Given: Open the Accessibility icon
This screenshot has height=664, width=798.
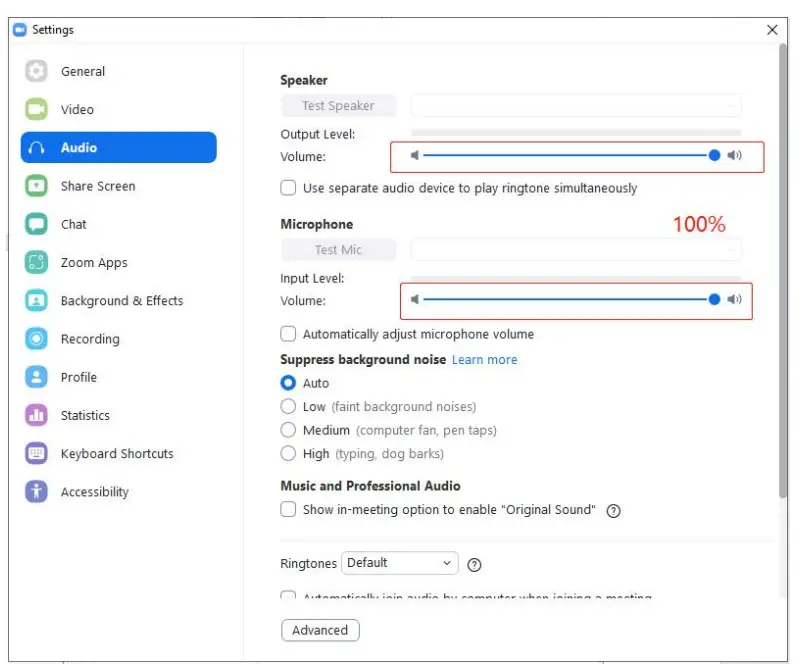Looking at the screenshot, I should point(37,492).
